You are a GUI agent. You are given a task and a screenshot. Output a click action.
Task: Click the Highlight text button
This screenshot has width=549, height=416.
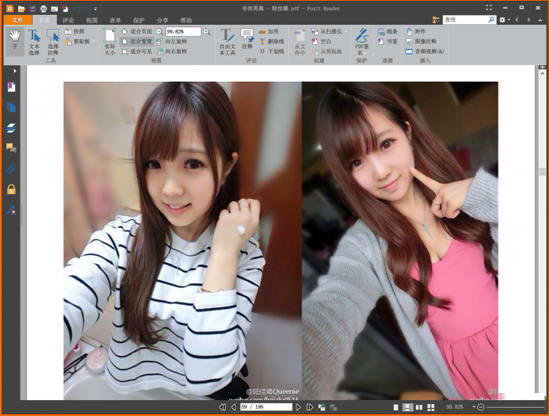point(269,32)
